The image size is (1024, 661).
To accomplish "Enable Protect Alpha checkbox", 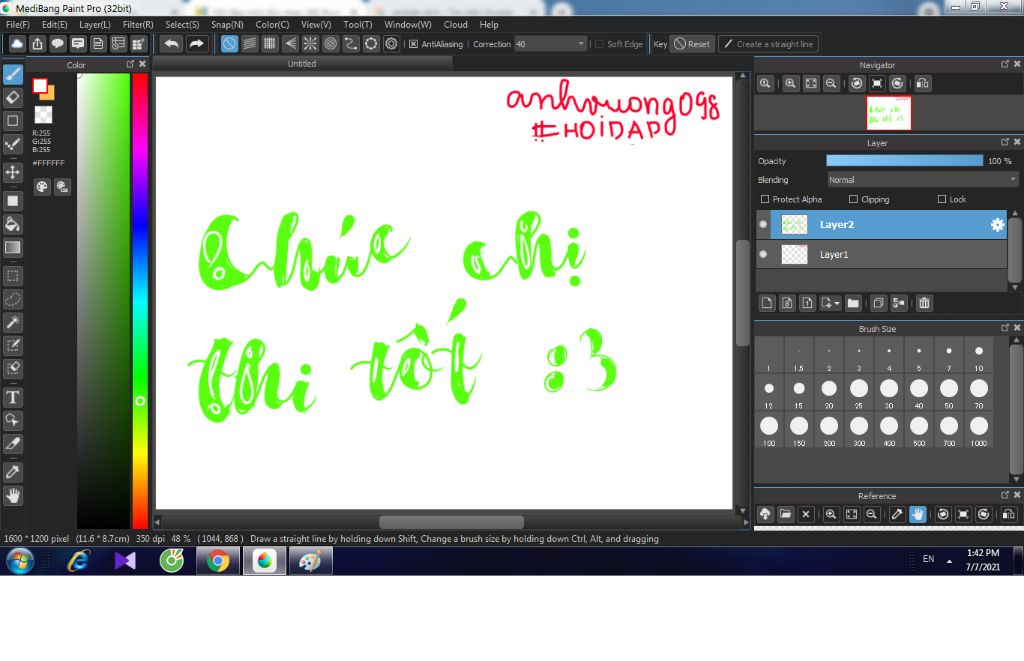I will pos(765,199).
